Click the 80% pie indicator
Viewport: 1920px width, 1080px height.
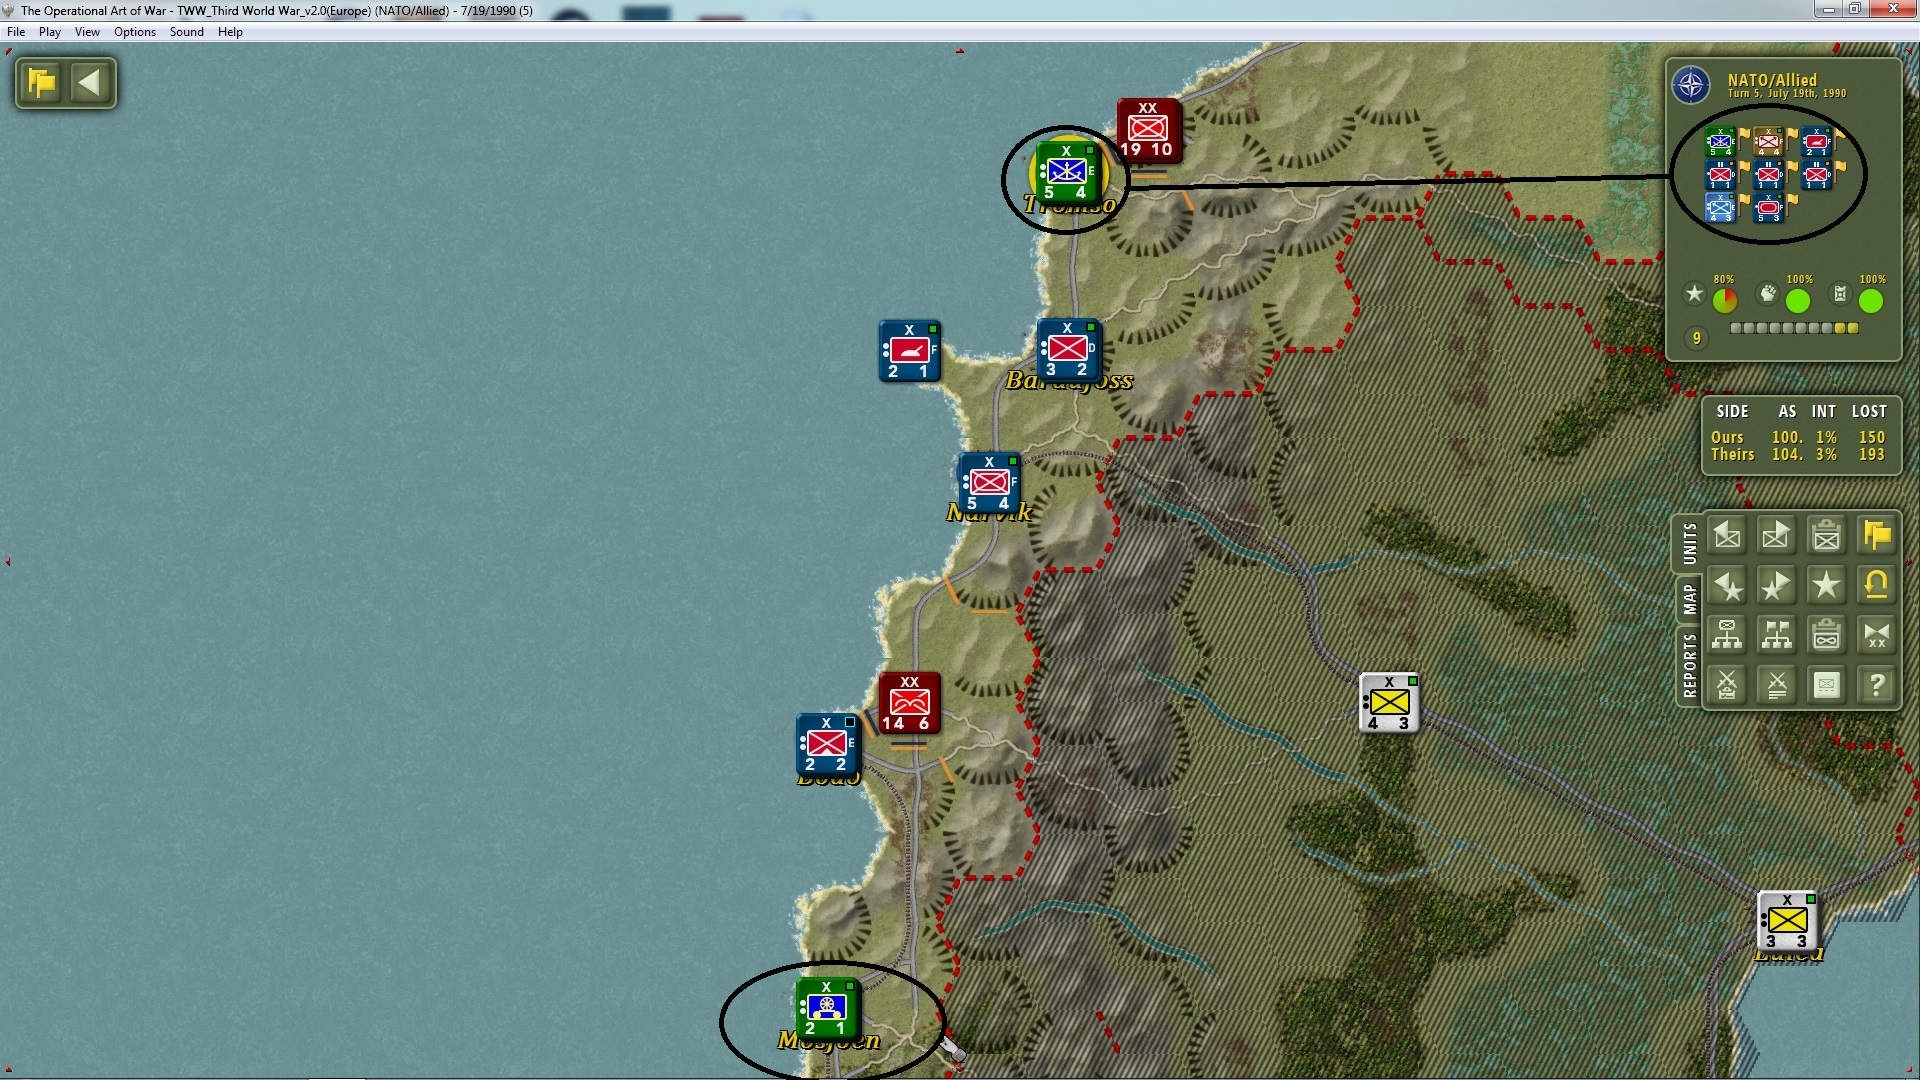tap(1725, 300)
